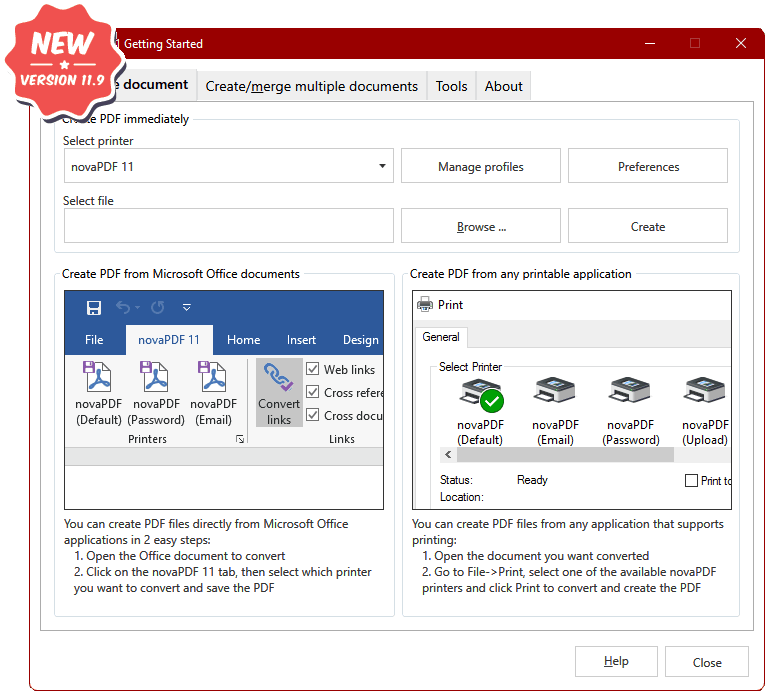Click the Save floppy disk icon
Viewport: 765px width, 691px height.
(94, 308)
